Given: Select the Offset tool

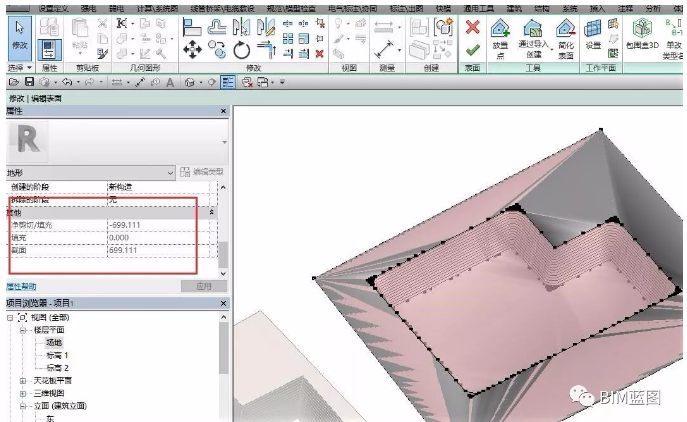Looking at the screenshot, I should [217, 27].
